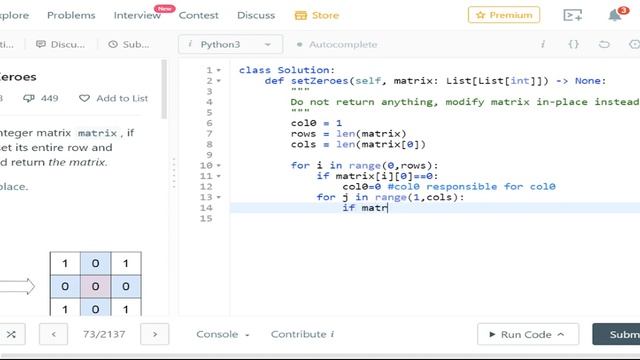Open the Interview menu item
The width and height of the screenshot is (640, 360).
pos(137,16)
